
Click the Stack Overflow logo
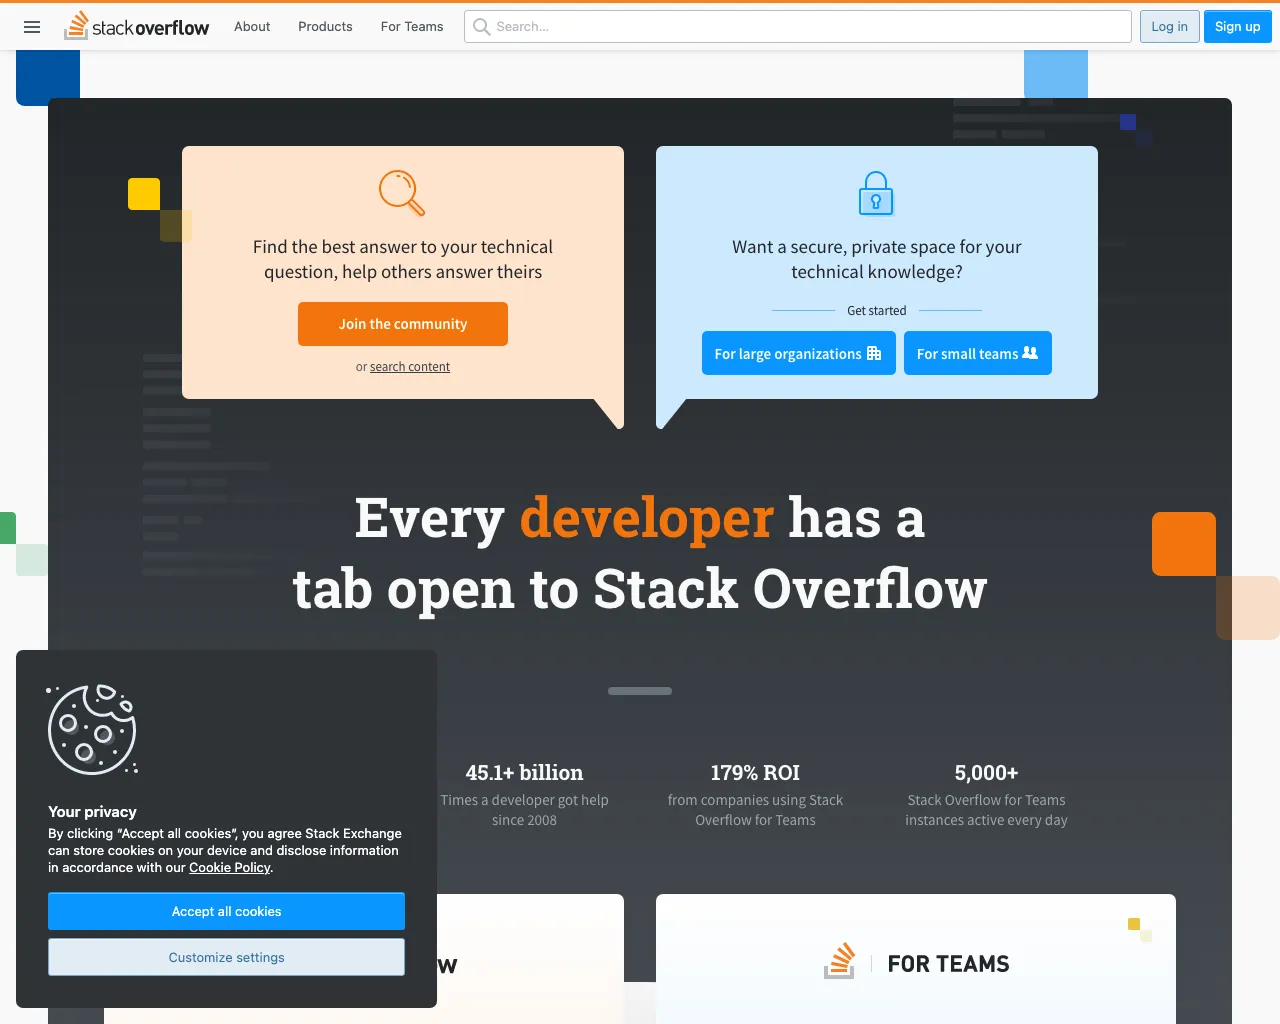137,26
